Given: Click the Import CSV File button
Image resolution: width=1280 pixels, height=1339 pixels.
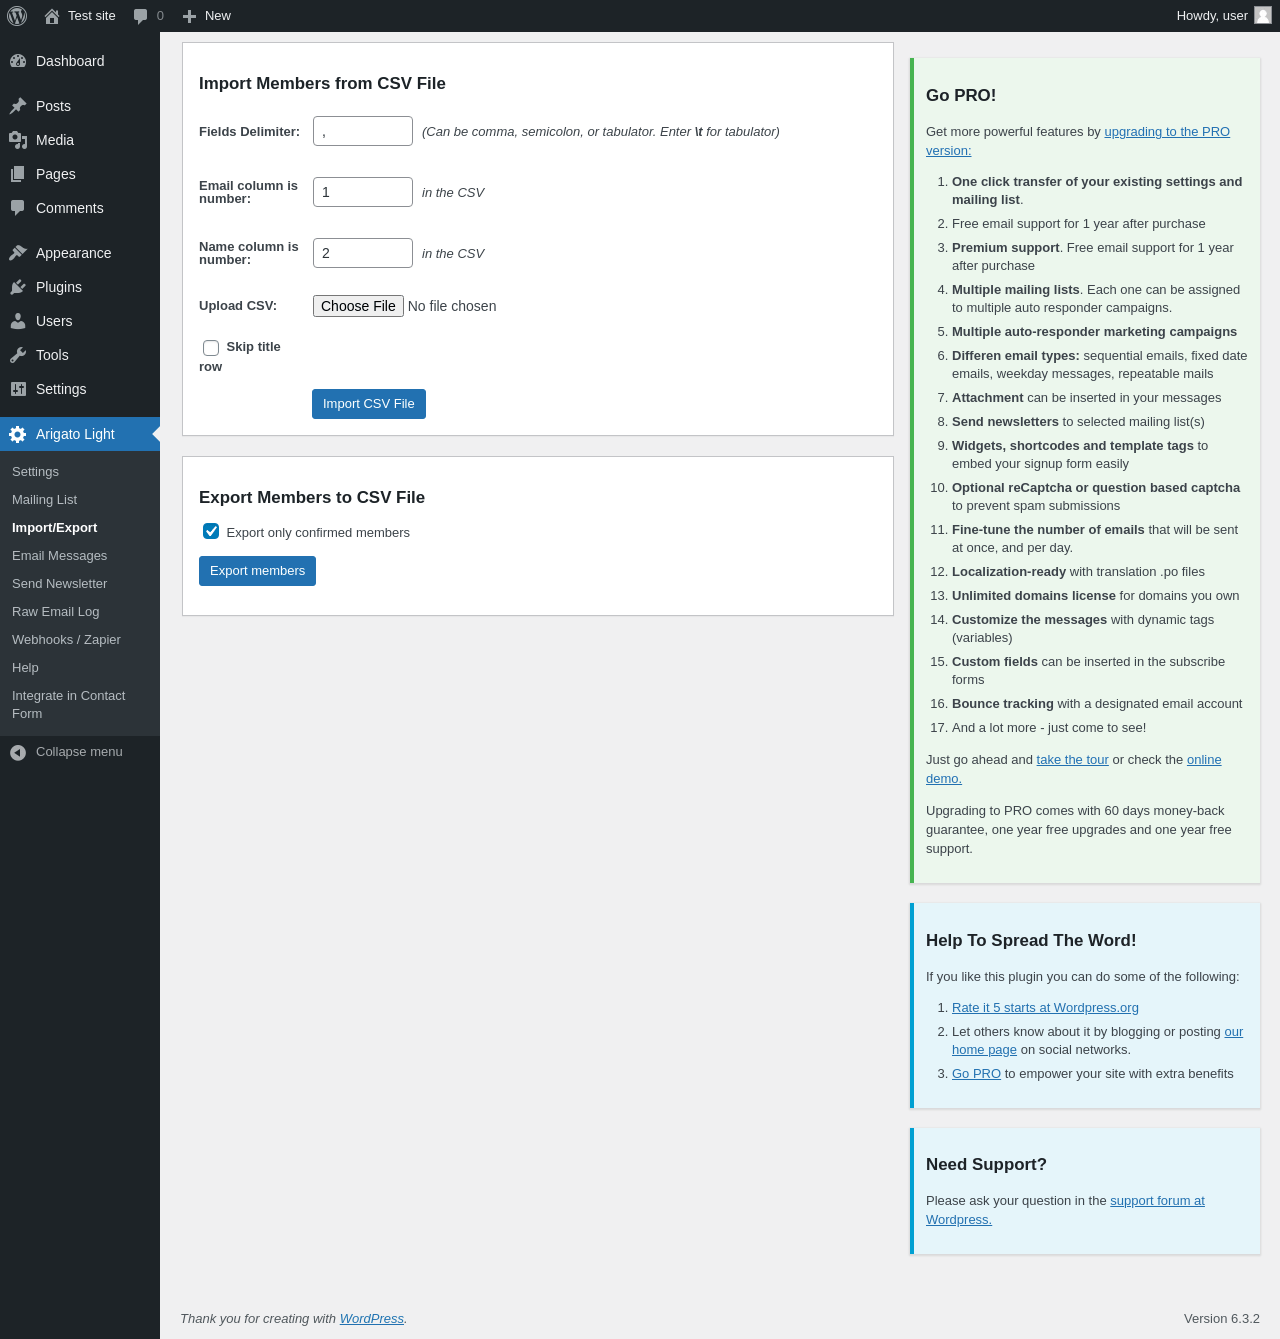Looking at the screenshot, I should coord(369,404).
